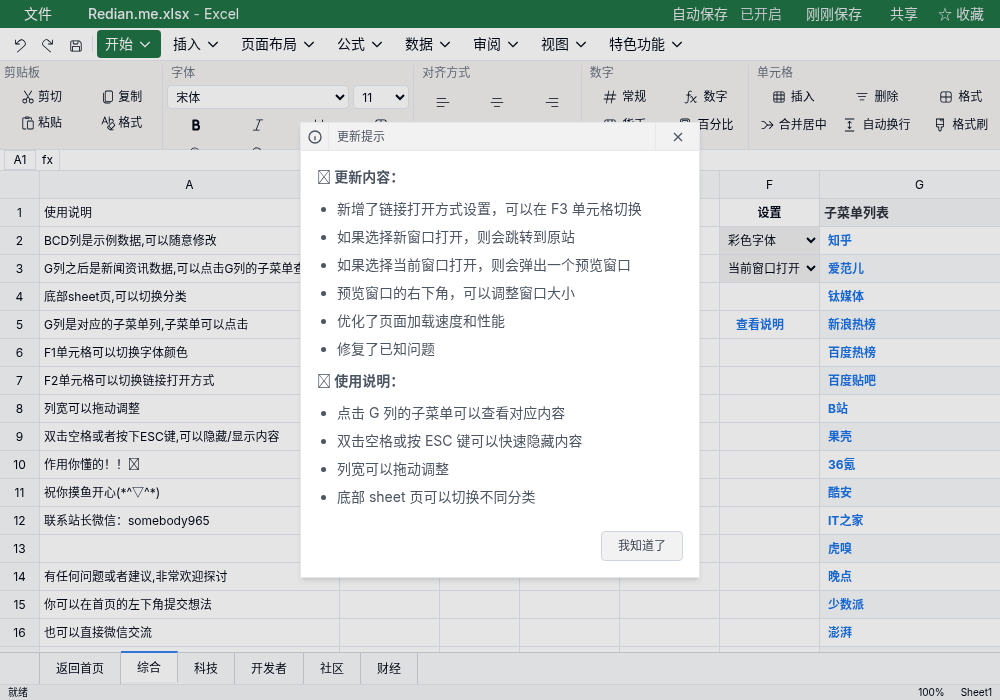Screen dimensions: 1000x700
Task: Apply 百分比 percent format
Action: point(707,124)
